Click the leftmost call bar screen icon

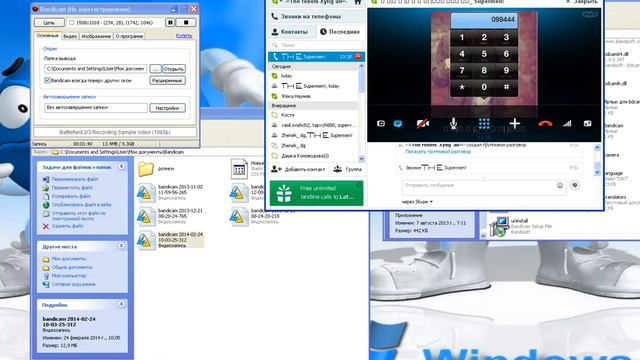[x=381, y=123]
